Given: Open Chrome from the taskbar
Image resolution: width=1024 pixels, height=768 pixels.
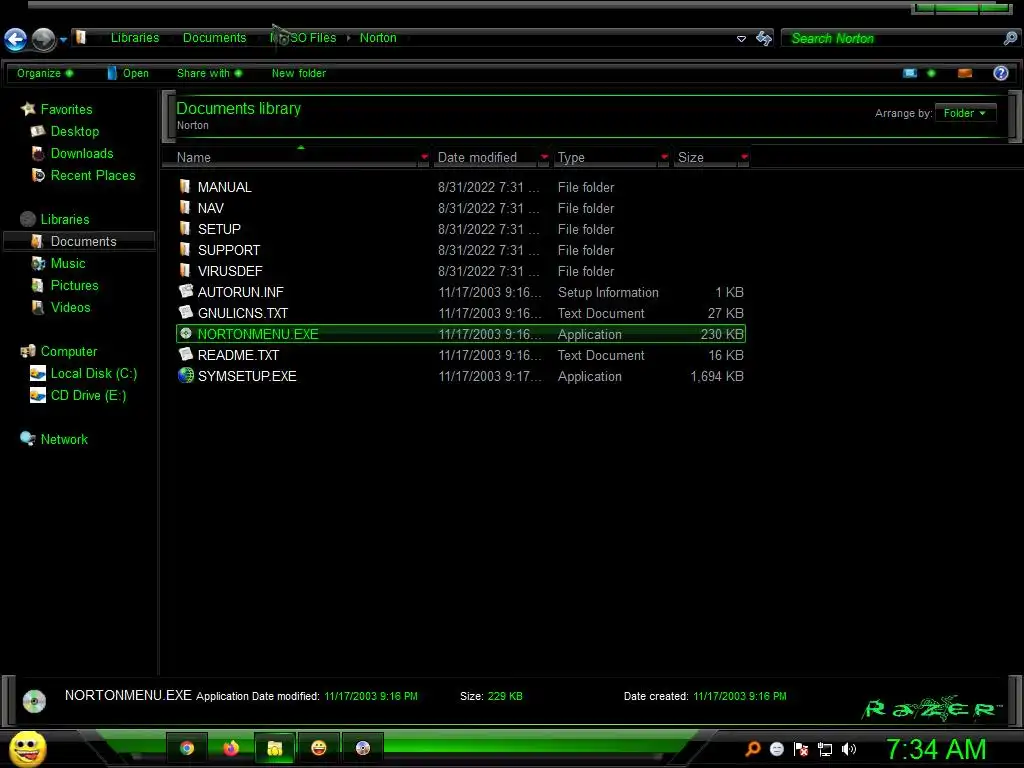Looking at the screenshot, I should pos(187,748).
